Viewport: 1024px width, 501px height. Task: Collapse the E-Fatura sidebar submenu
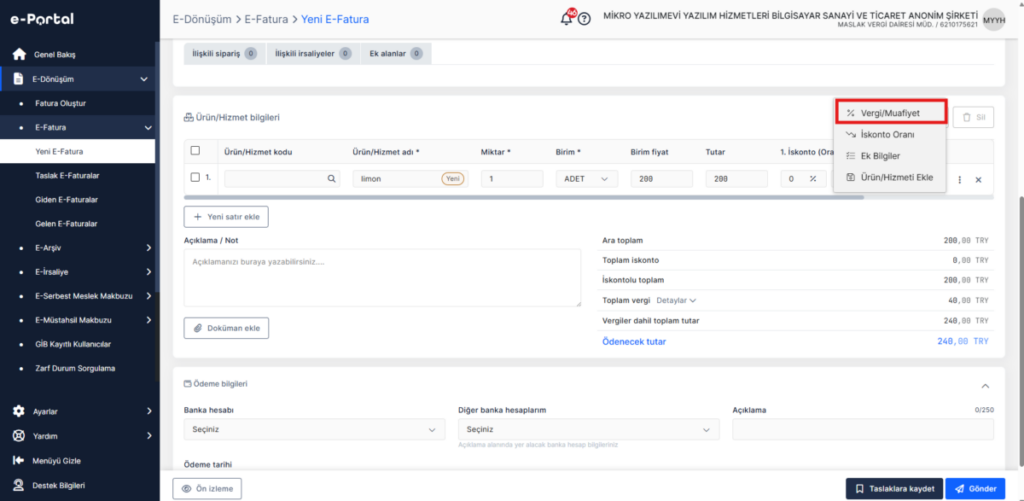[x=148, y=128]
